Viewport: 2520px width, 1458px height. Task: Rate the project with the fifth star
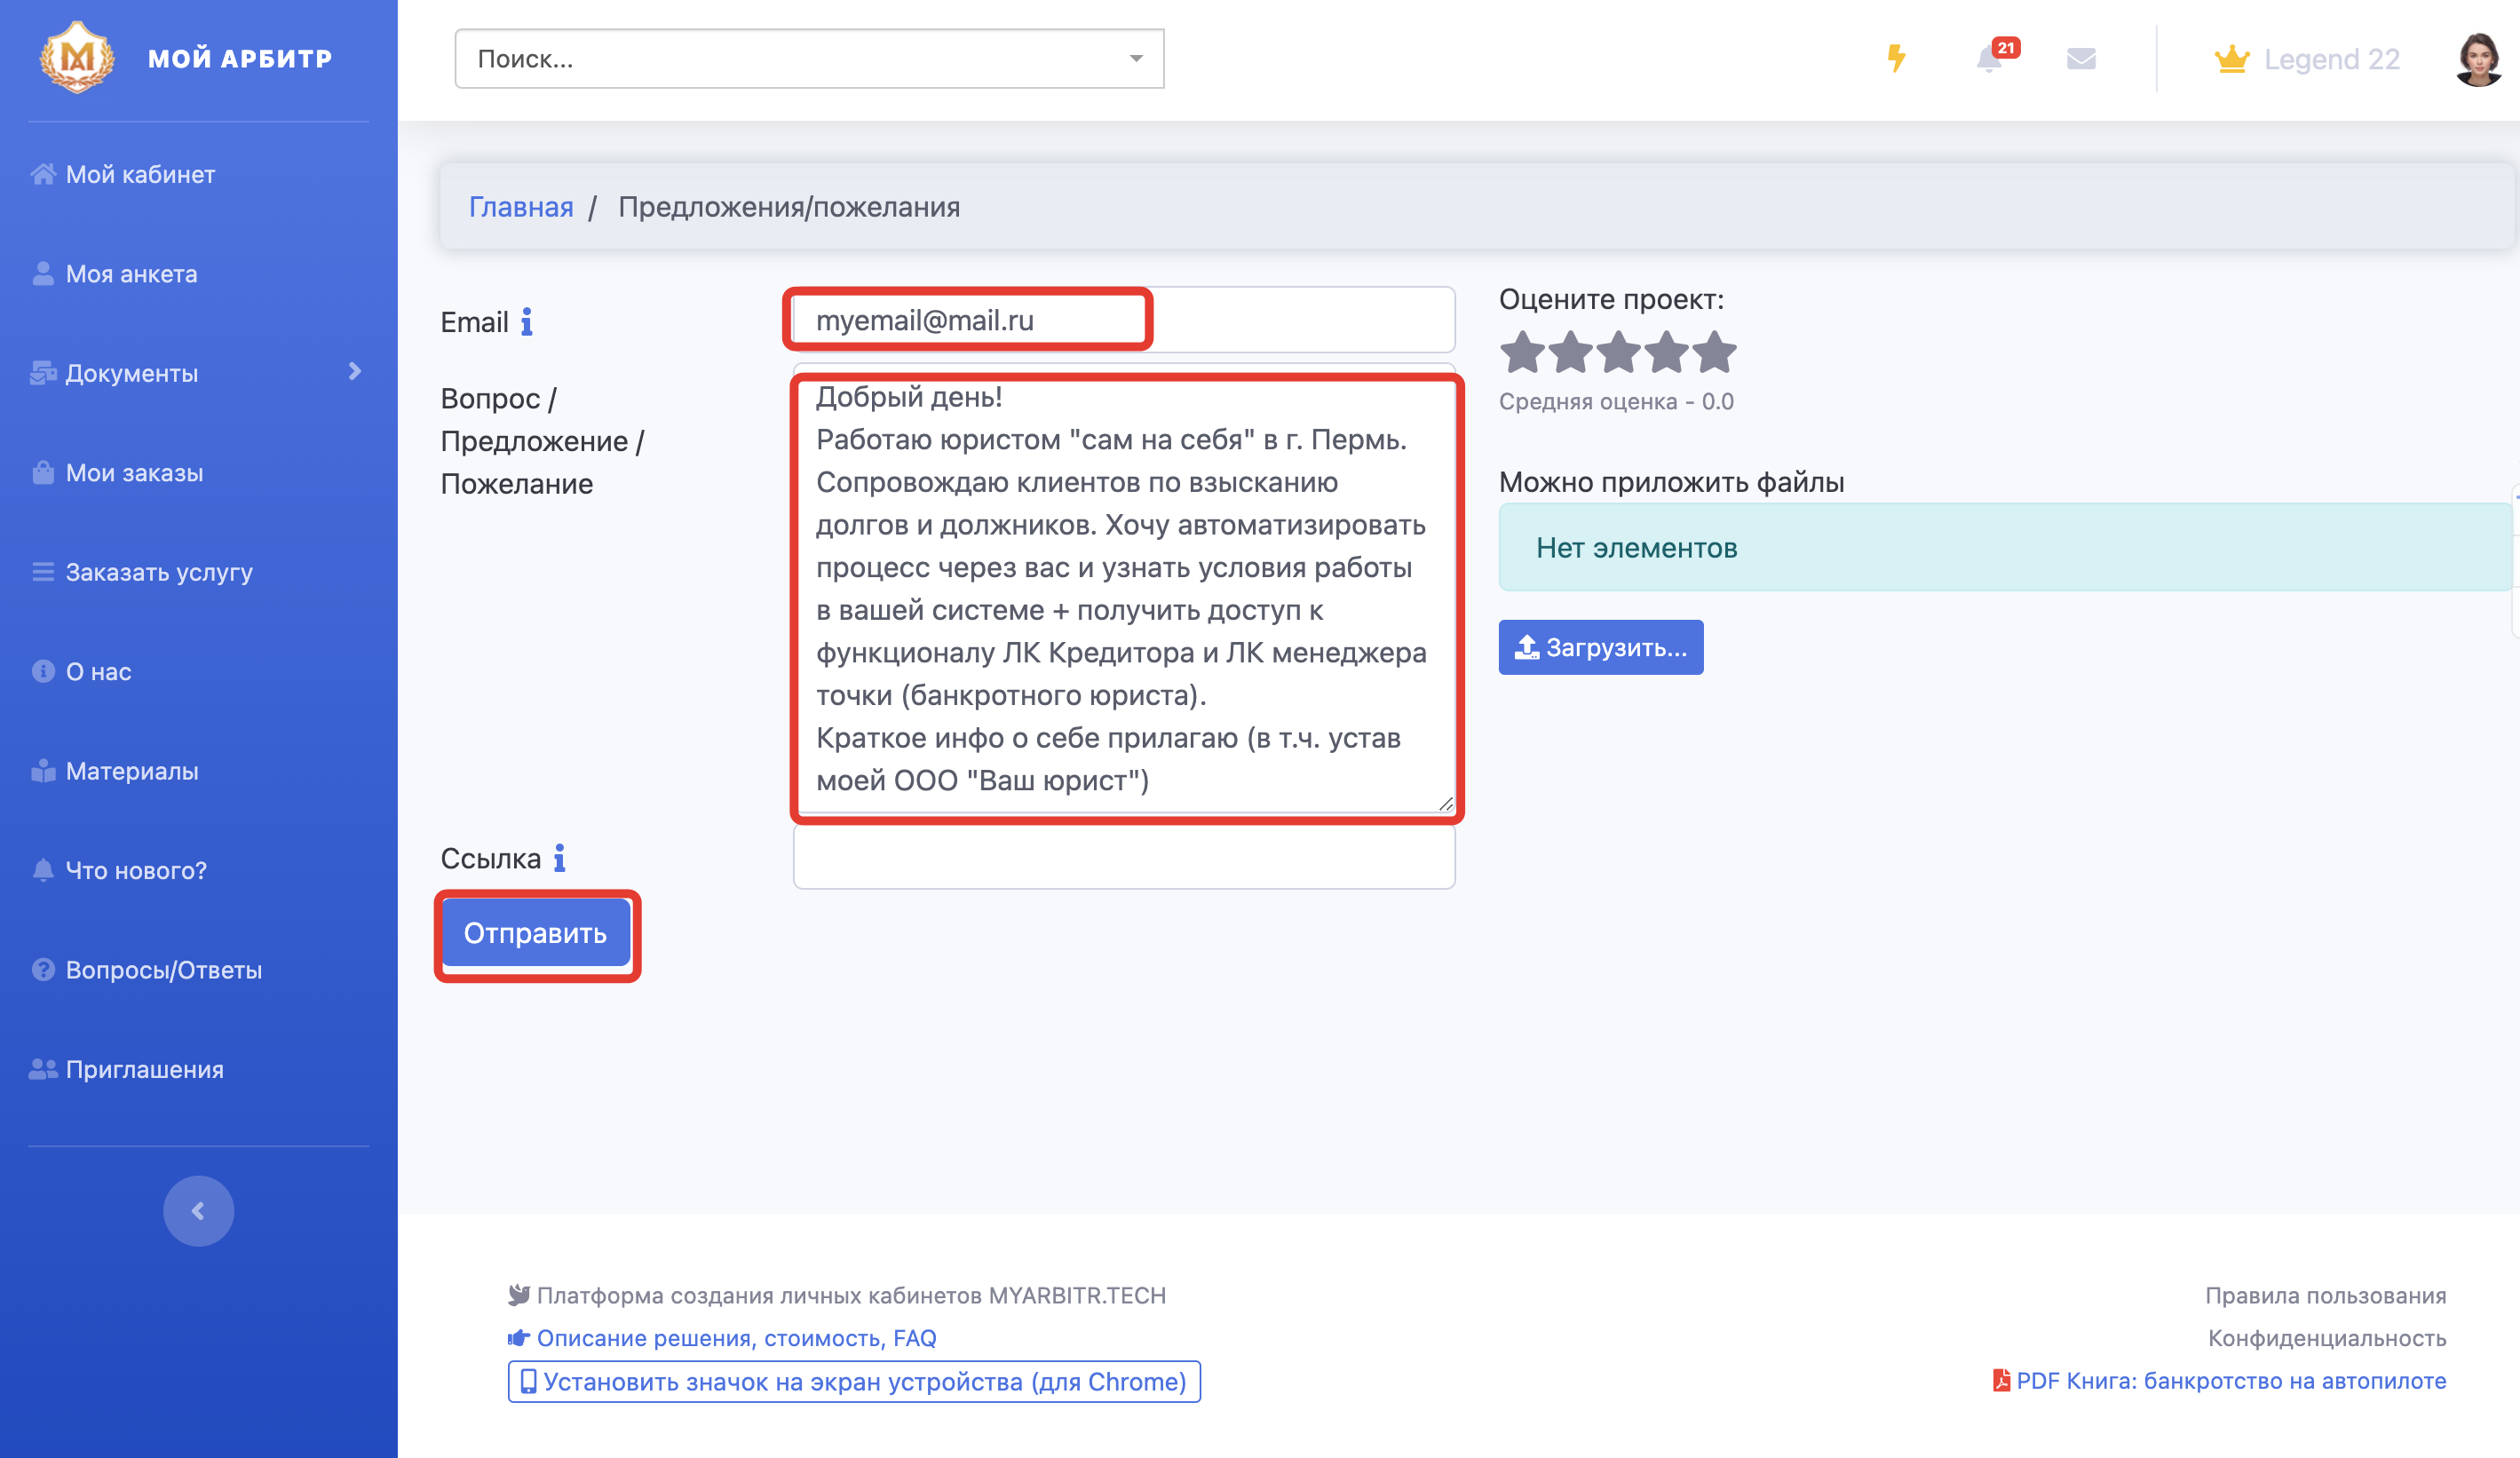tap(1715, 352)
